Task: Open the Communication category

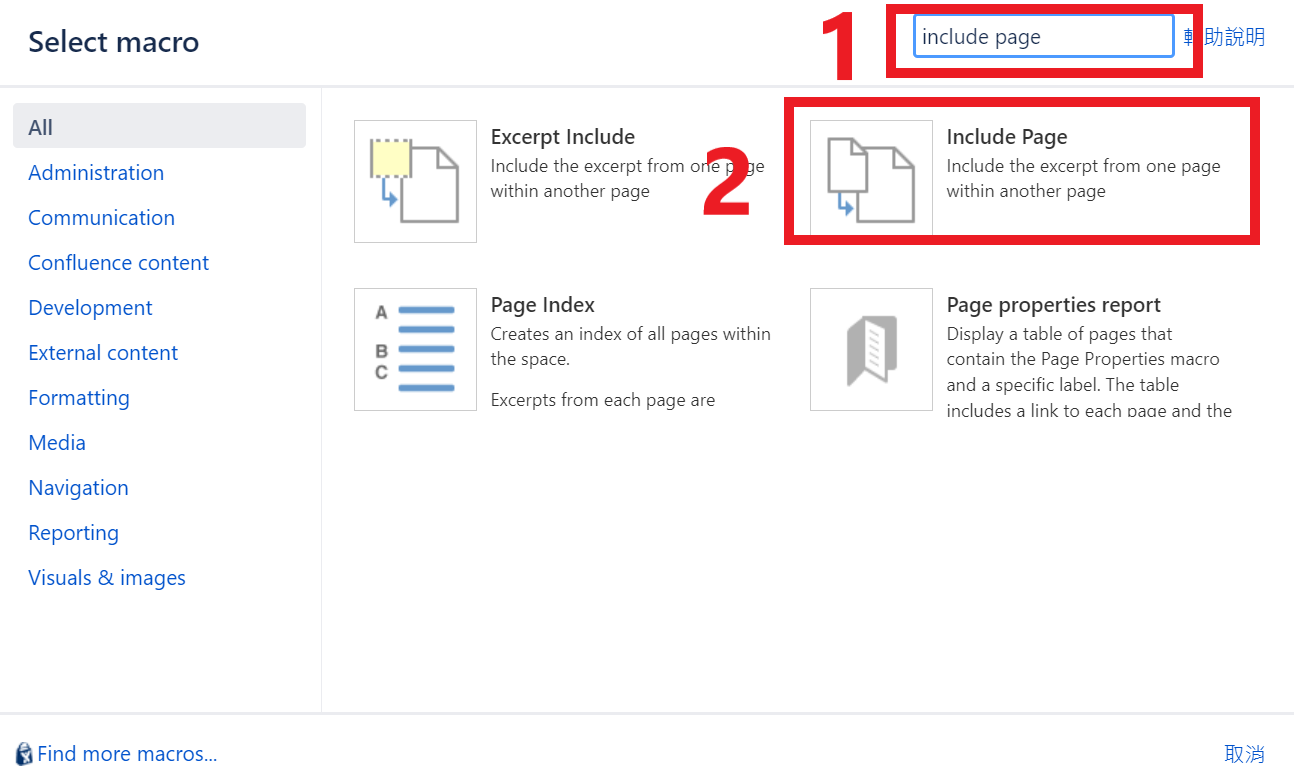Action: [101, 217]
